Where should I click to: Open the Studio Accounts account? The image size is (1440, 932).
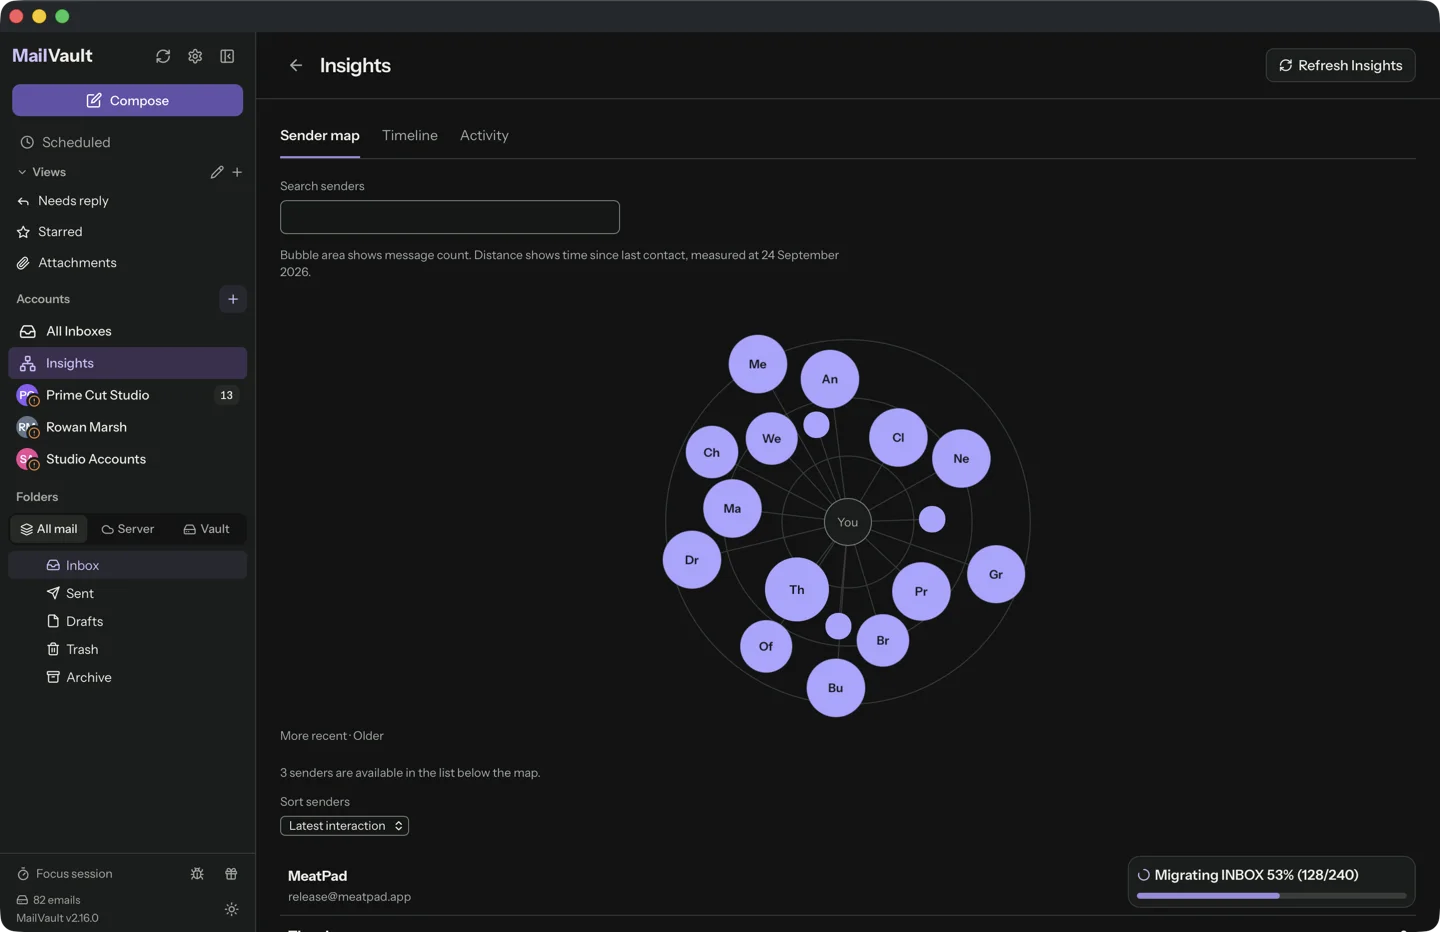tap(127, 459)
